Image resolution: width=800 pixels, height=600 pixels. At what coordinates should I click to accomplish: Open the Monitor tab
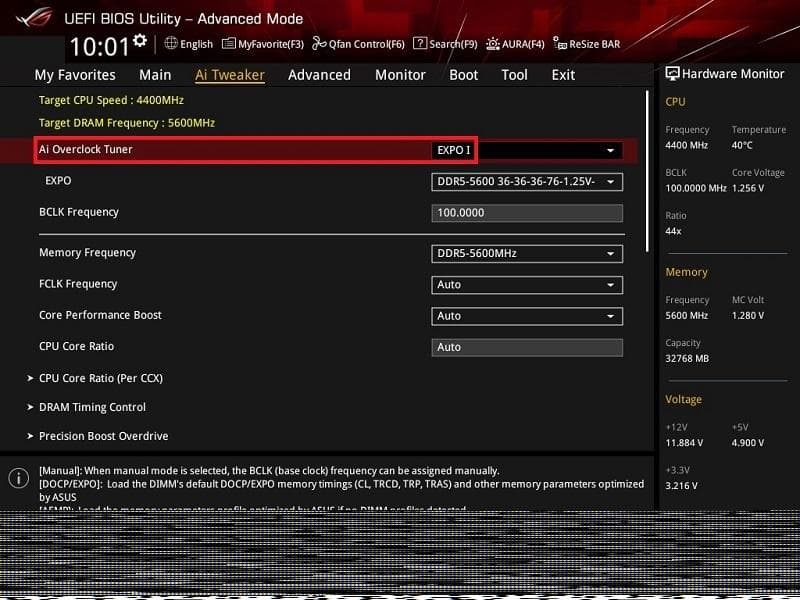click(400, 75)
